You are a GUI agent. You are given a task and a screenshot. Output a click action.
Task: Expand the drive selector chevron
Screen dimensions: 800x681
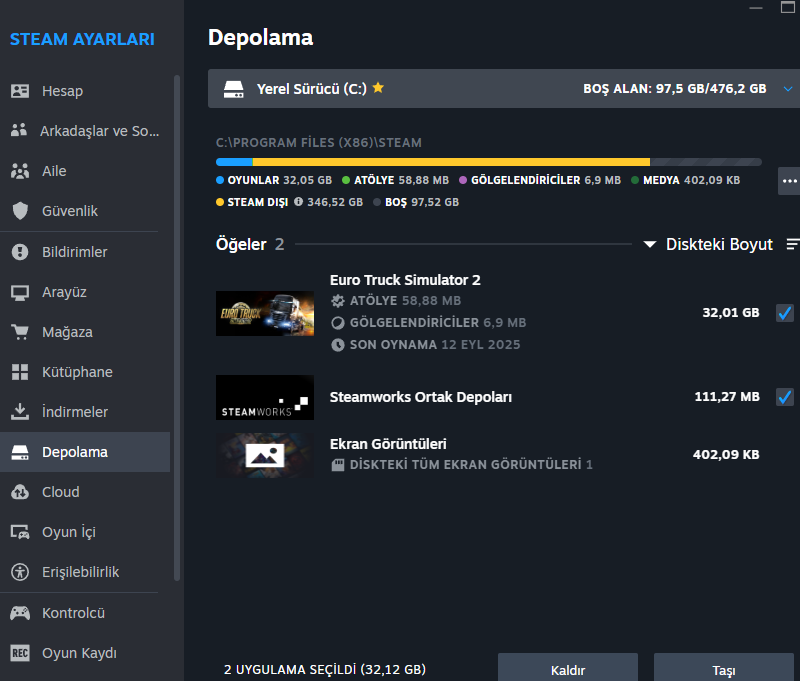click(x=788, y=89)
